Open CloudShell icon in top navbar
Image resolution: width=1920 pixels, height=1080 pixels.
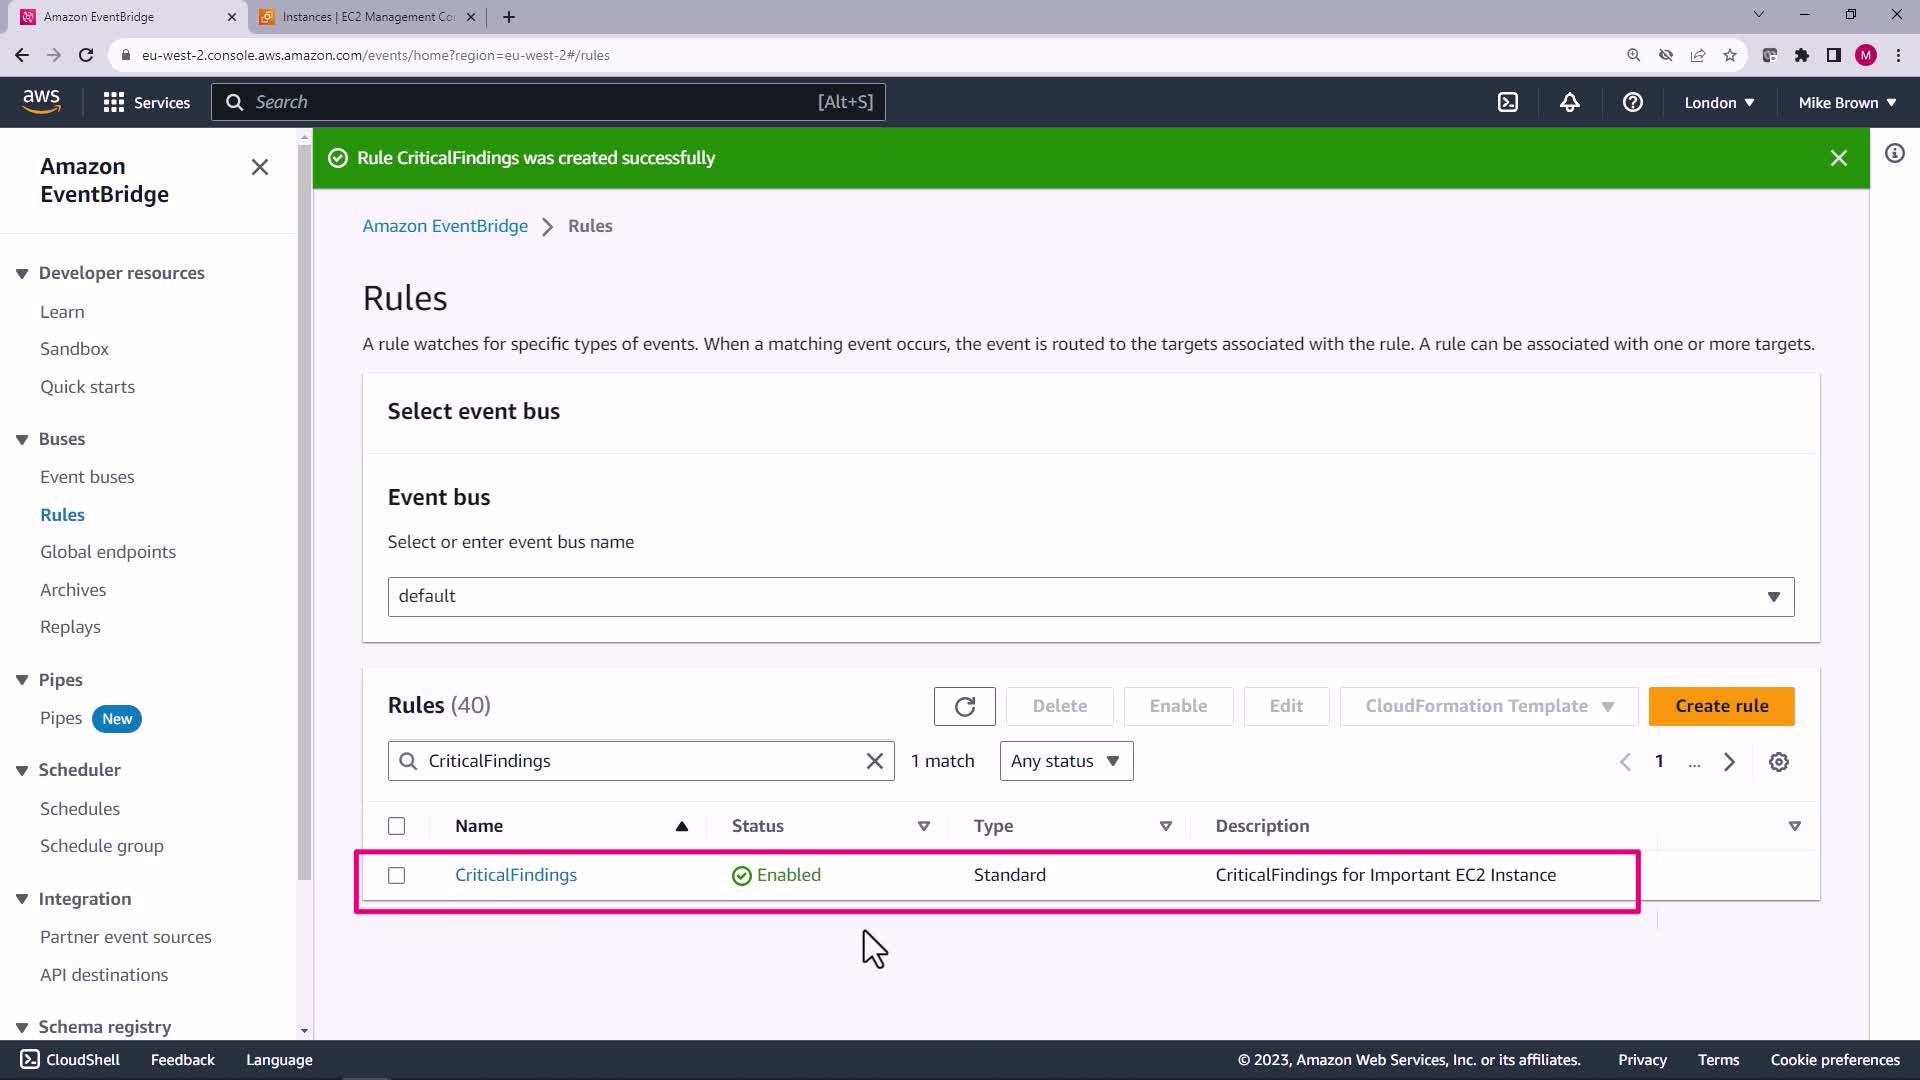click(1508, 102)
